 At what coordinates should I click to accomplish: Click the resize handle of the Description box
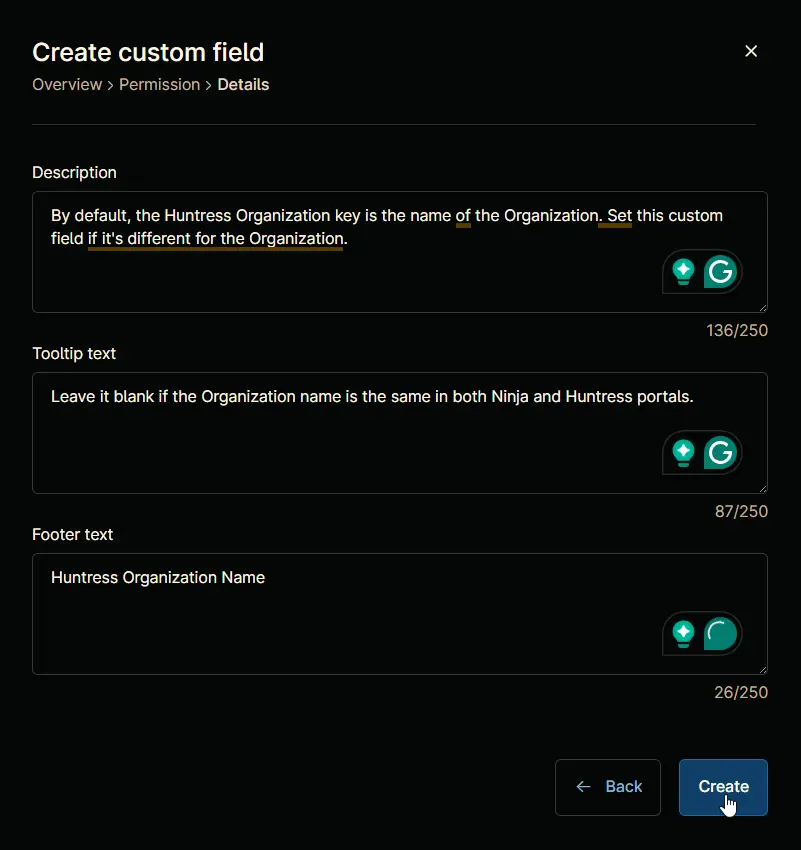763,307
